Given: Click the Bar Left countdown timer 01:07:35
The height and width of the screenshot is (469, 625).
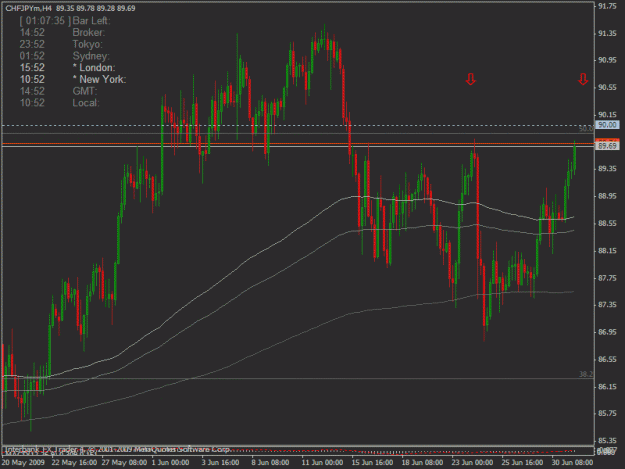Looking at the screenshot, I should [45, 21].
